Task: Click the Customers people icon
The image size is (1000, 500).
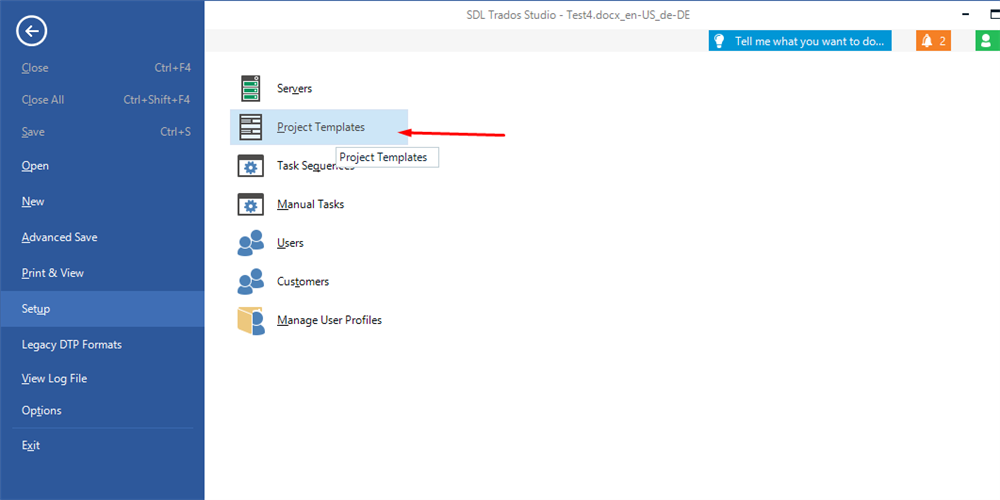Action: pyautogui.click(x=251, y=281)
